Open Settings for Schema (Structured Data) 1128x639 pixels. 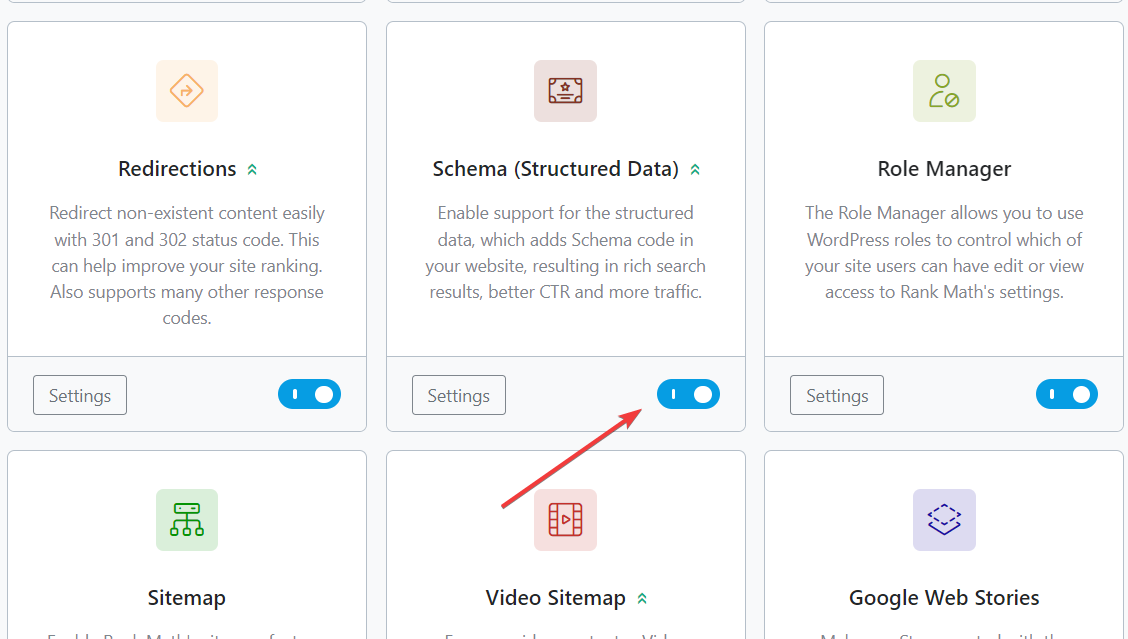[x=459, y=395]
